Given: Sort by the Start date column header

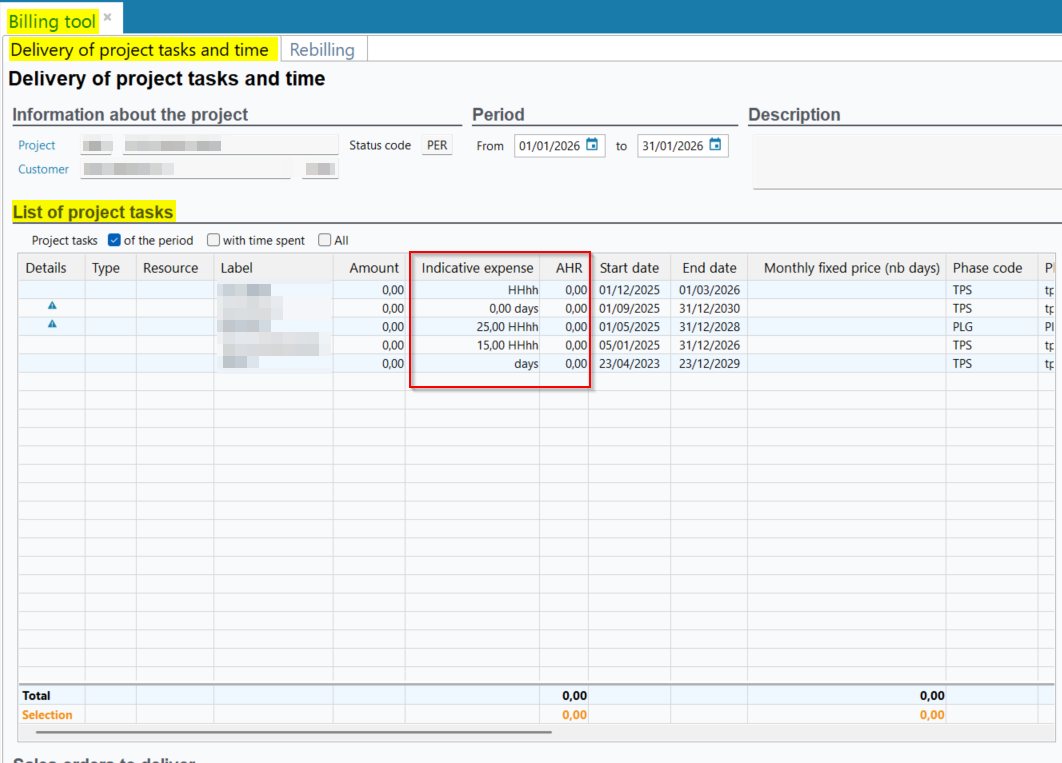Looking at the screenshot, I should pyautogui.click(x=629, y=268).
